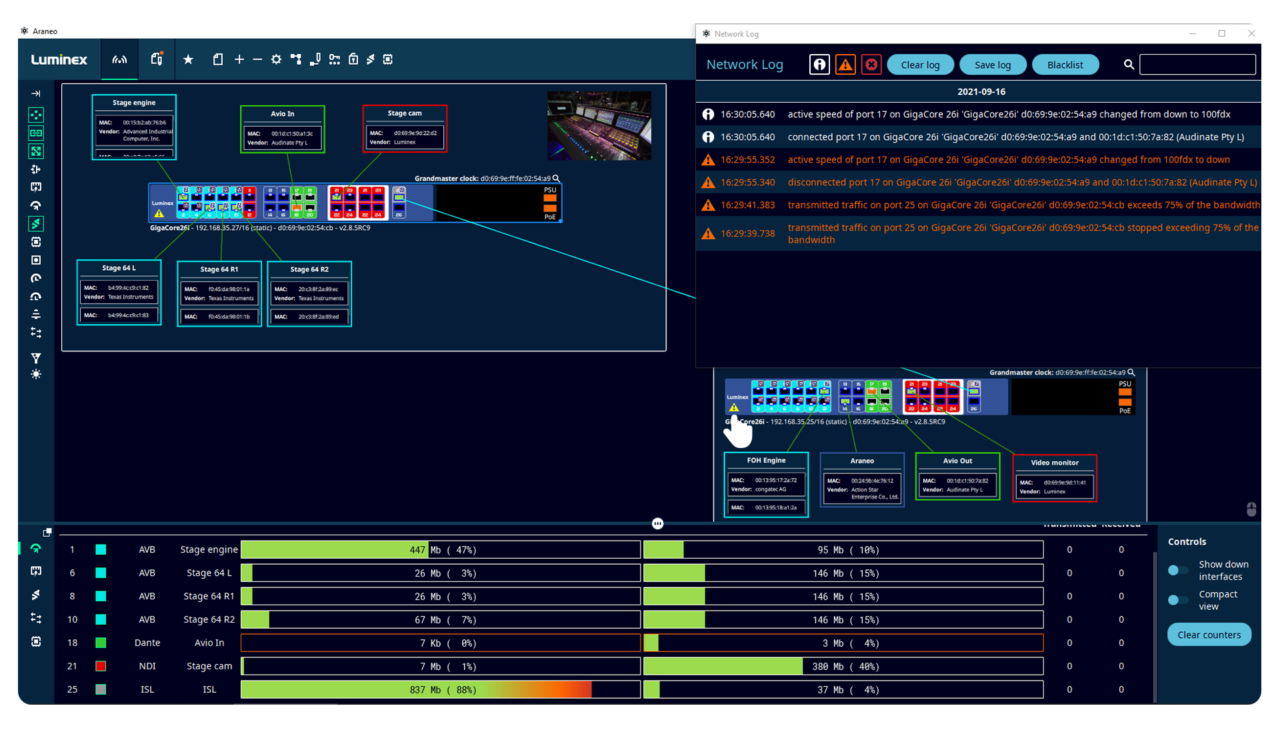The image size is (1280, 732).
Task: Click the topology tree icon in toolbar
Action: 296,60
